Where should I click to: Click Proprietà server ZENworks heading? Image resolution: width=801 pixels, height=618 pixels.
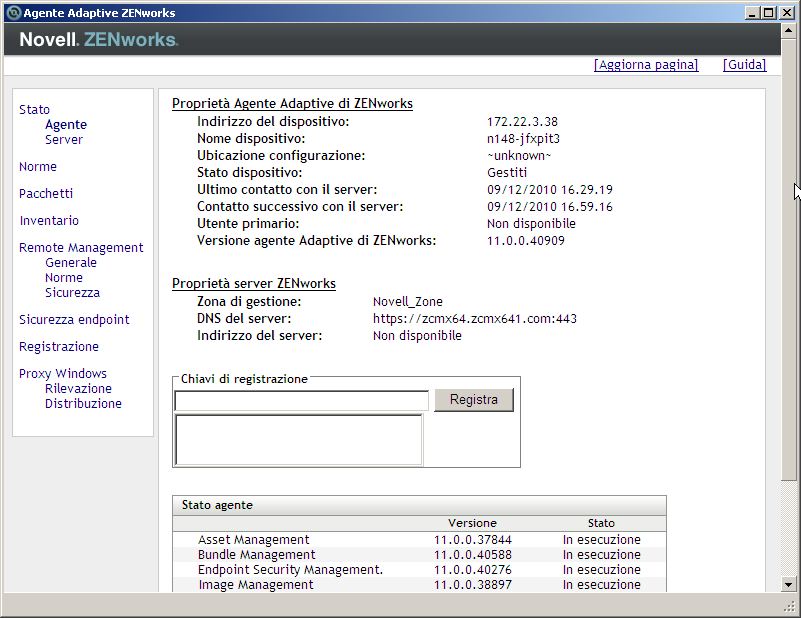tap(254, 283)
